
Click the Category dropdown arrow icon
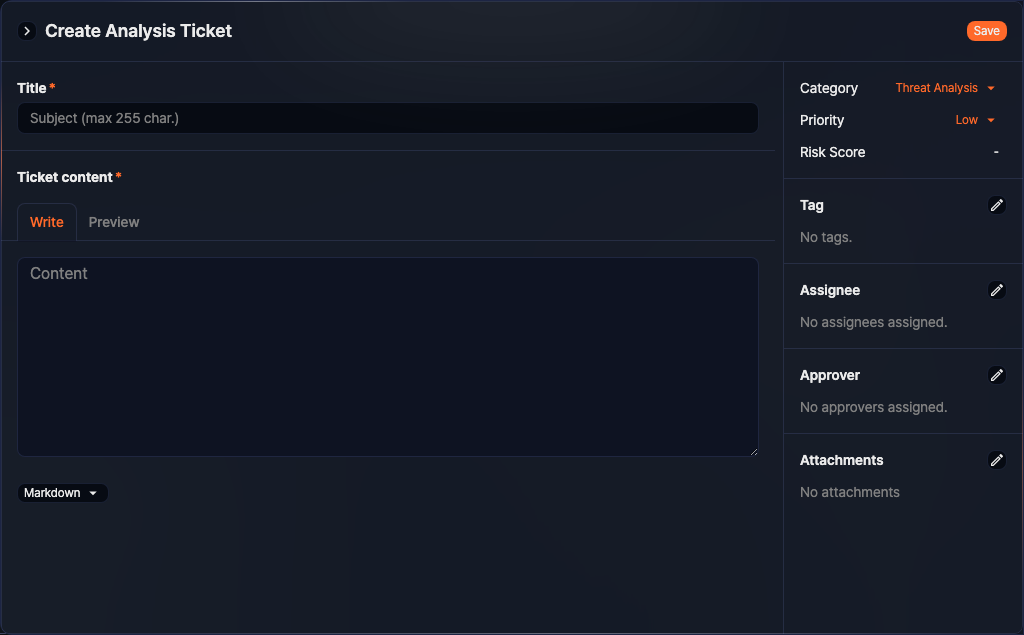pyautogui.click(x=991, y=88)
